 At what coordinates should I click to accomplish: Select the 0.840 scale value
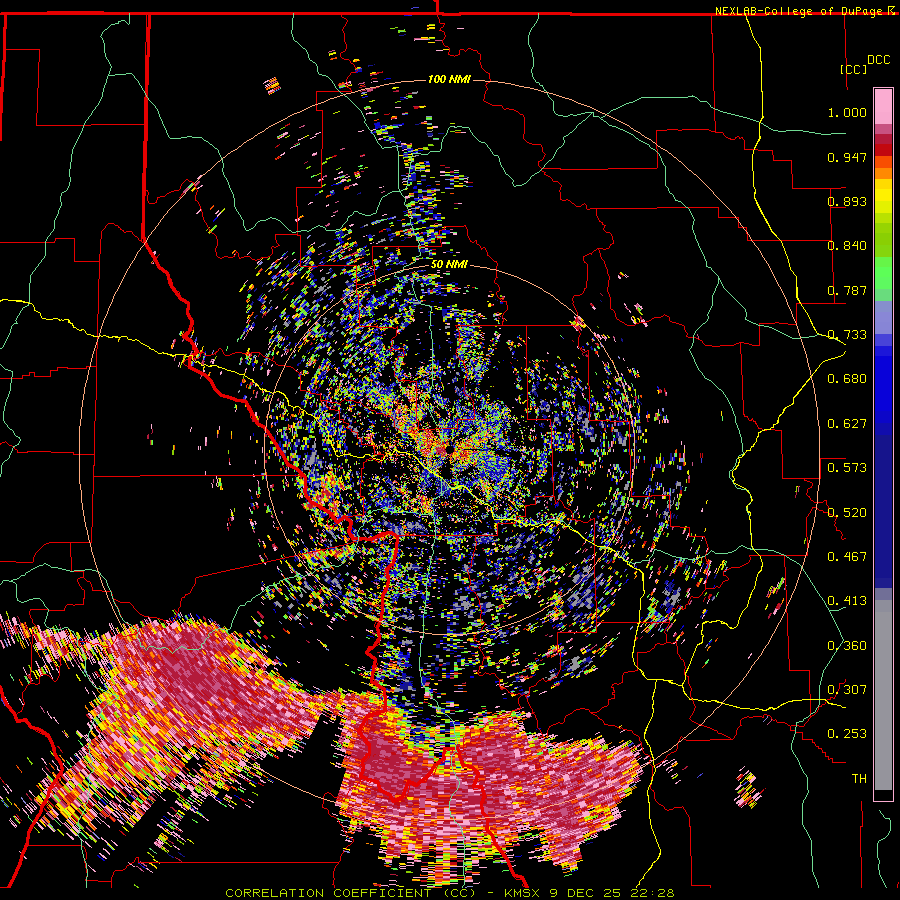[x=847, y=246]
